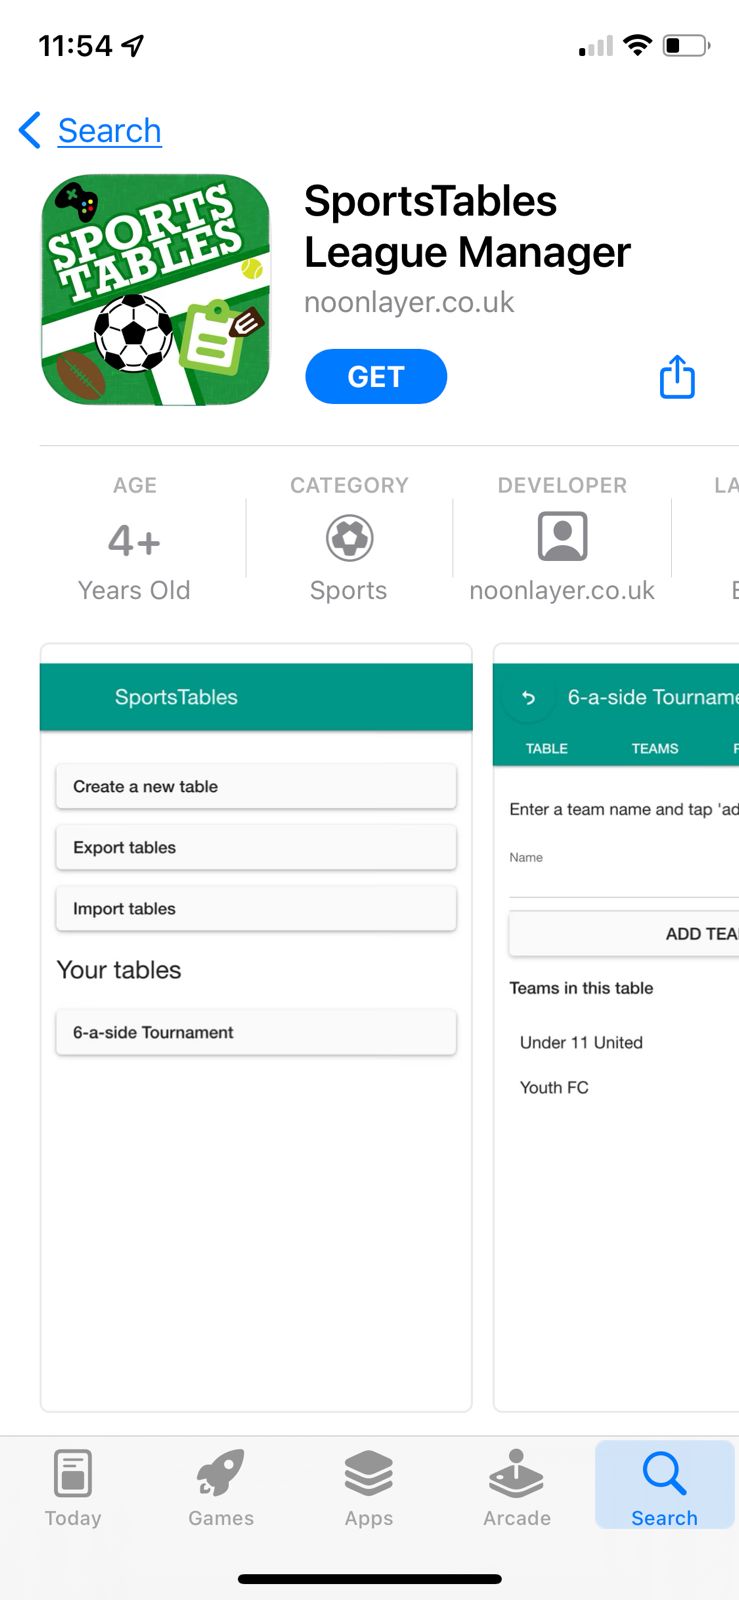Switch to the Arcade tab
Image resolution: width=739 pixels, height=1600 pixels.
pos(517,1488)
